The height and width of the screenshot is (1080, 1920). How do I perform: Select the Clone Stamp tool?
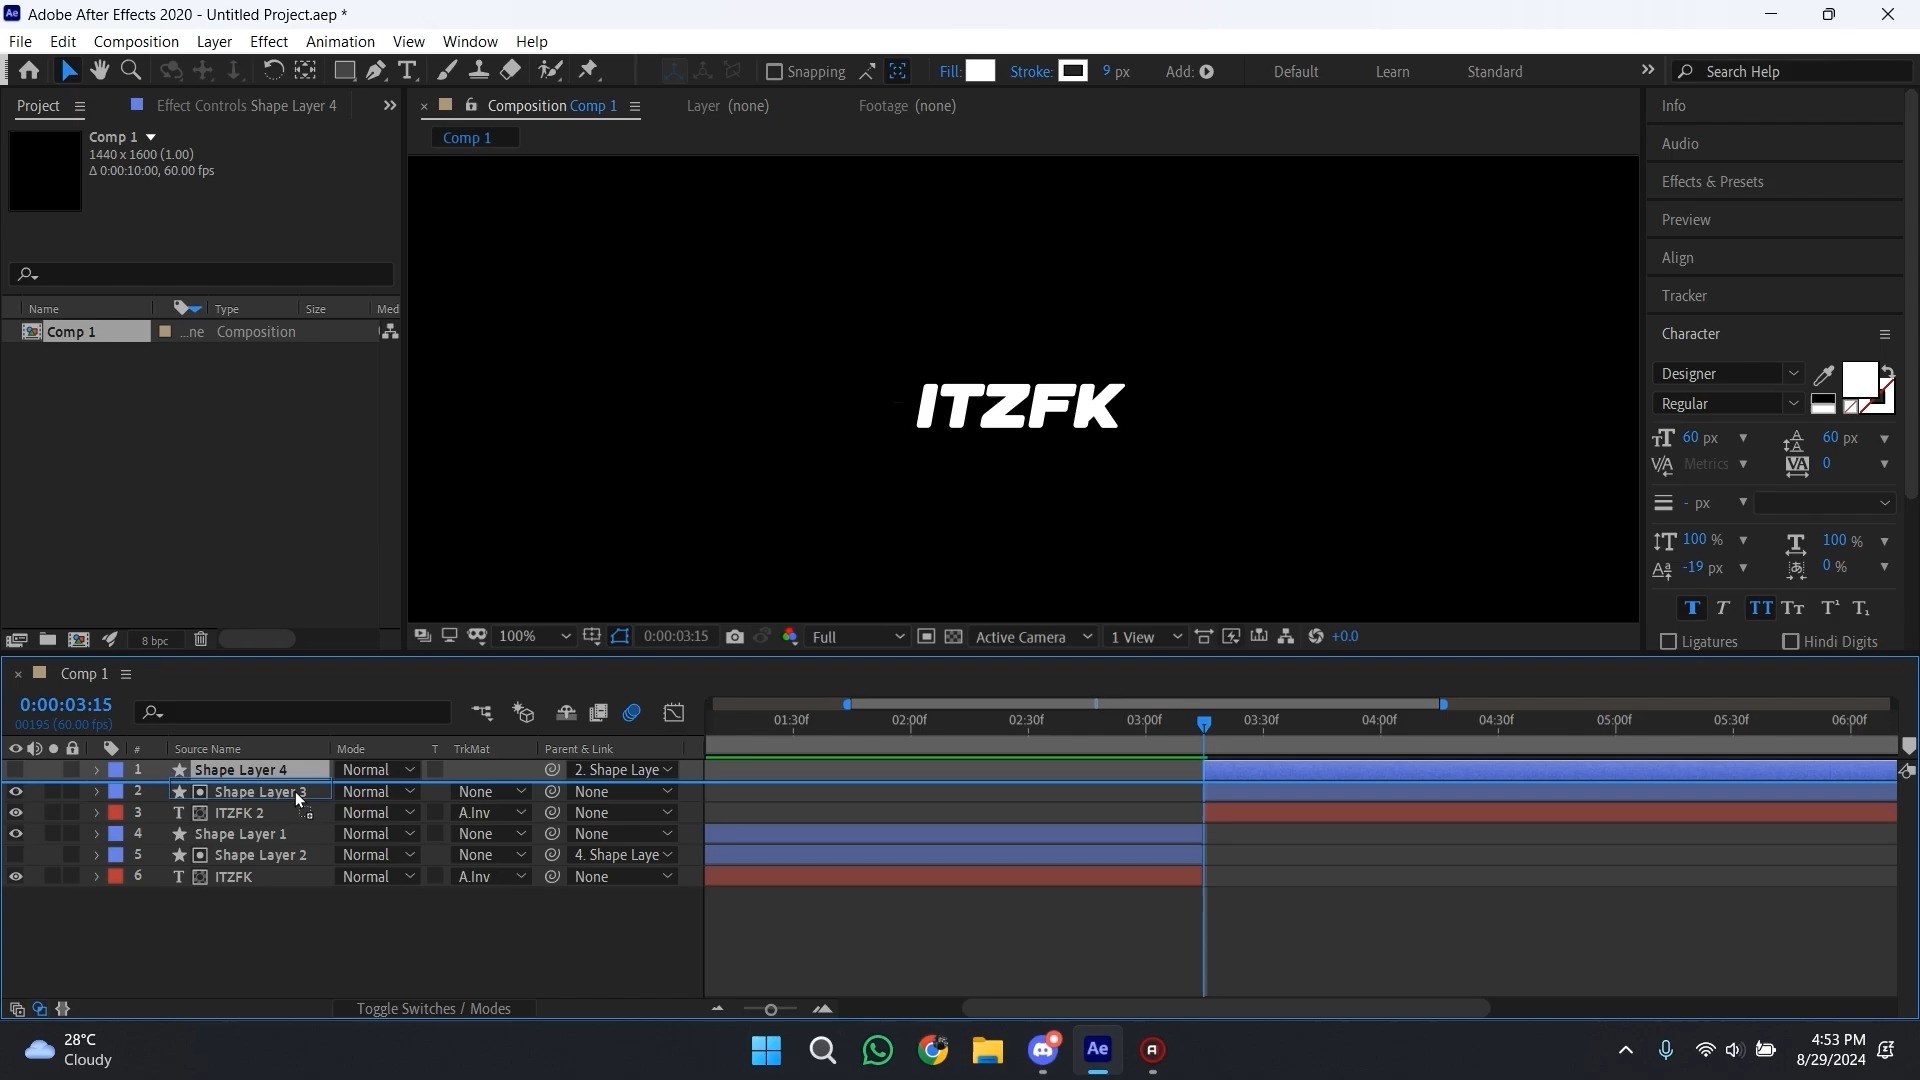pyautogui.click(x=479, y=71)
